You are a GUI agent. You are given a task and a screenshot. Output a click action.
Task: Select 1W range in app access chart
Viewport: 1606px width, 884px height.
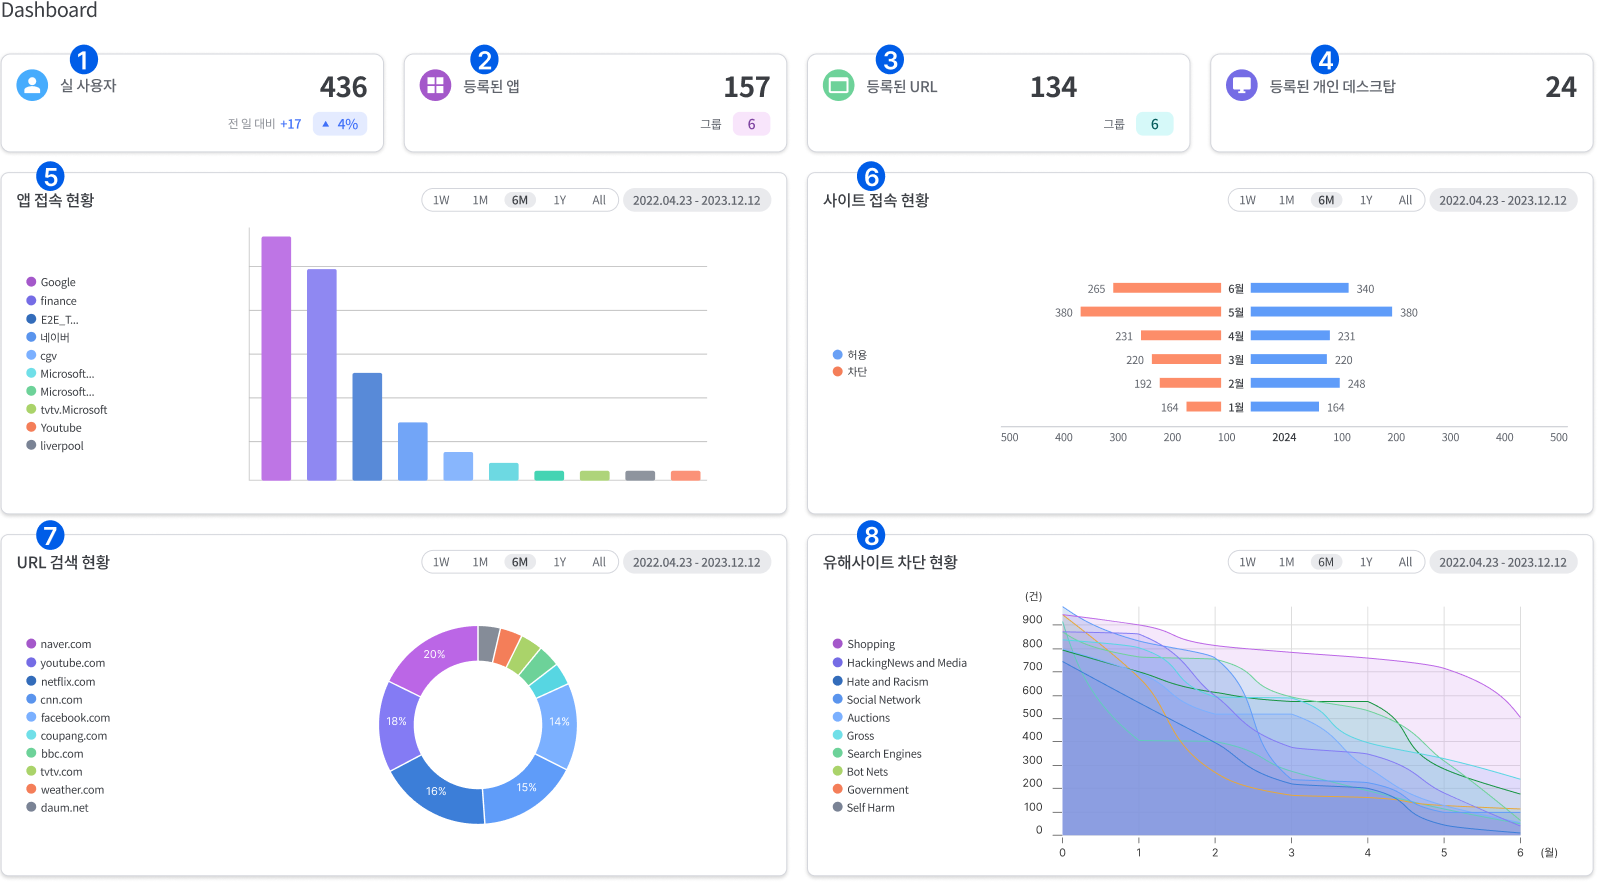click(441, 200)
